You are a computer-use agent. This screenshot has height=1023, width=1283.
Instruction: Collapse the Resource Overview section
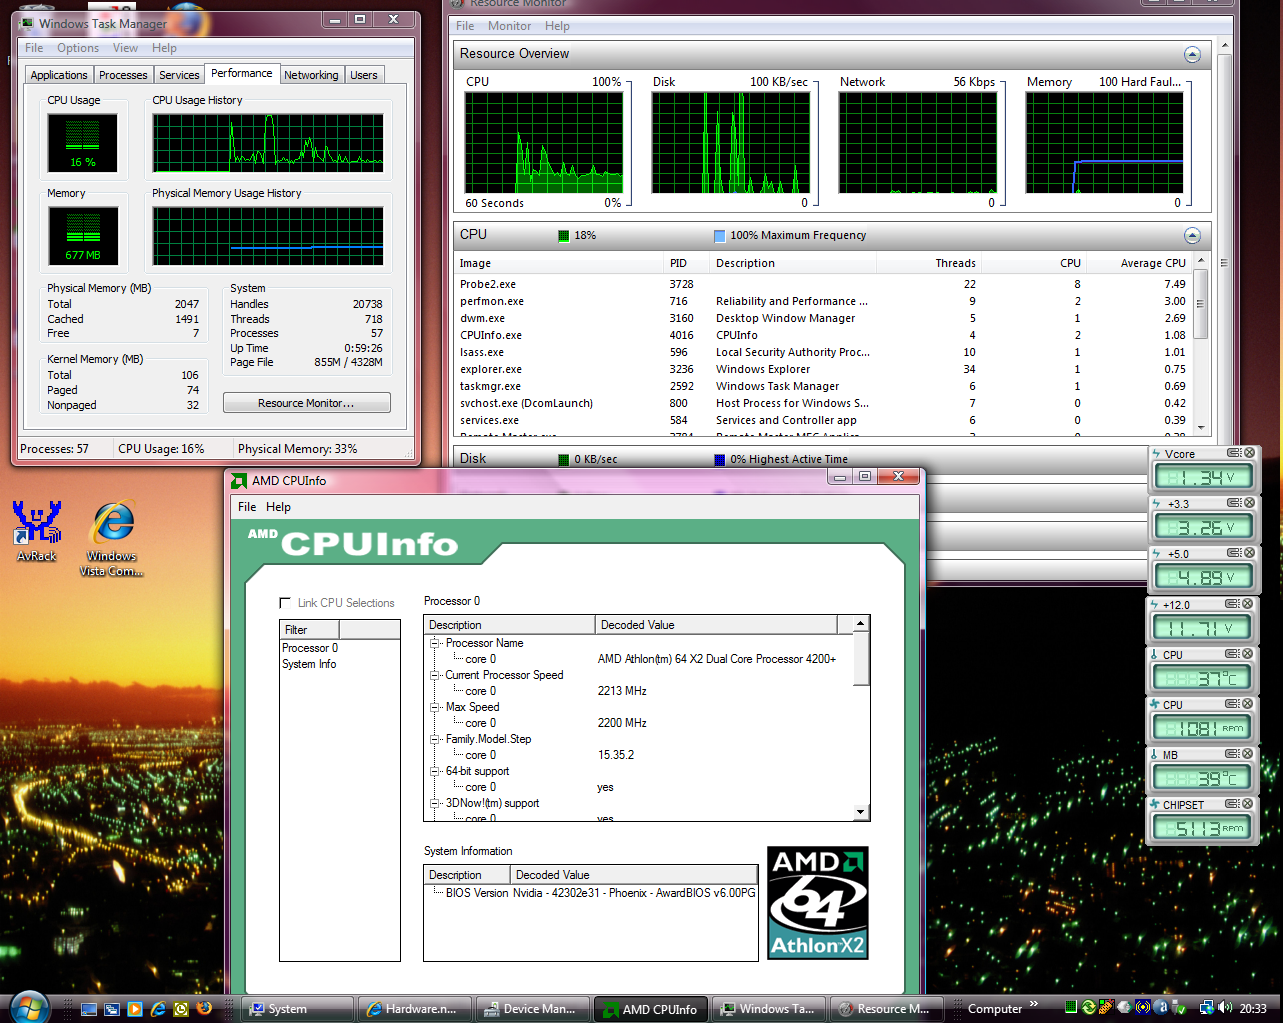coord(1192,54)
